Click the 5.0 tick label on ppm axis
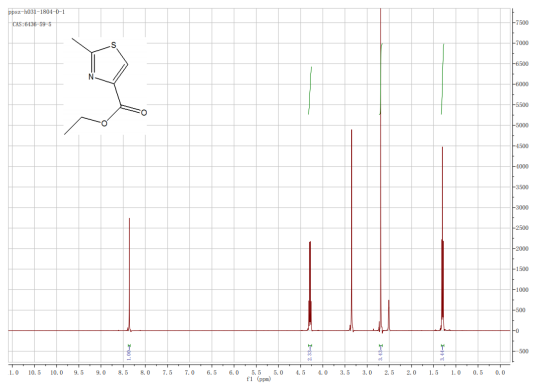 278,373
